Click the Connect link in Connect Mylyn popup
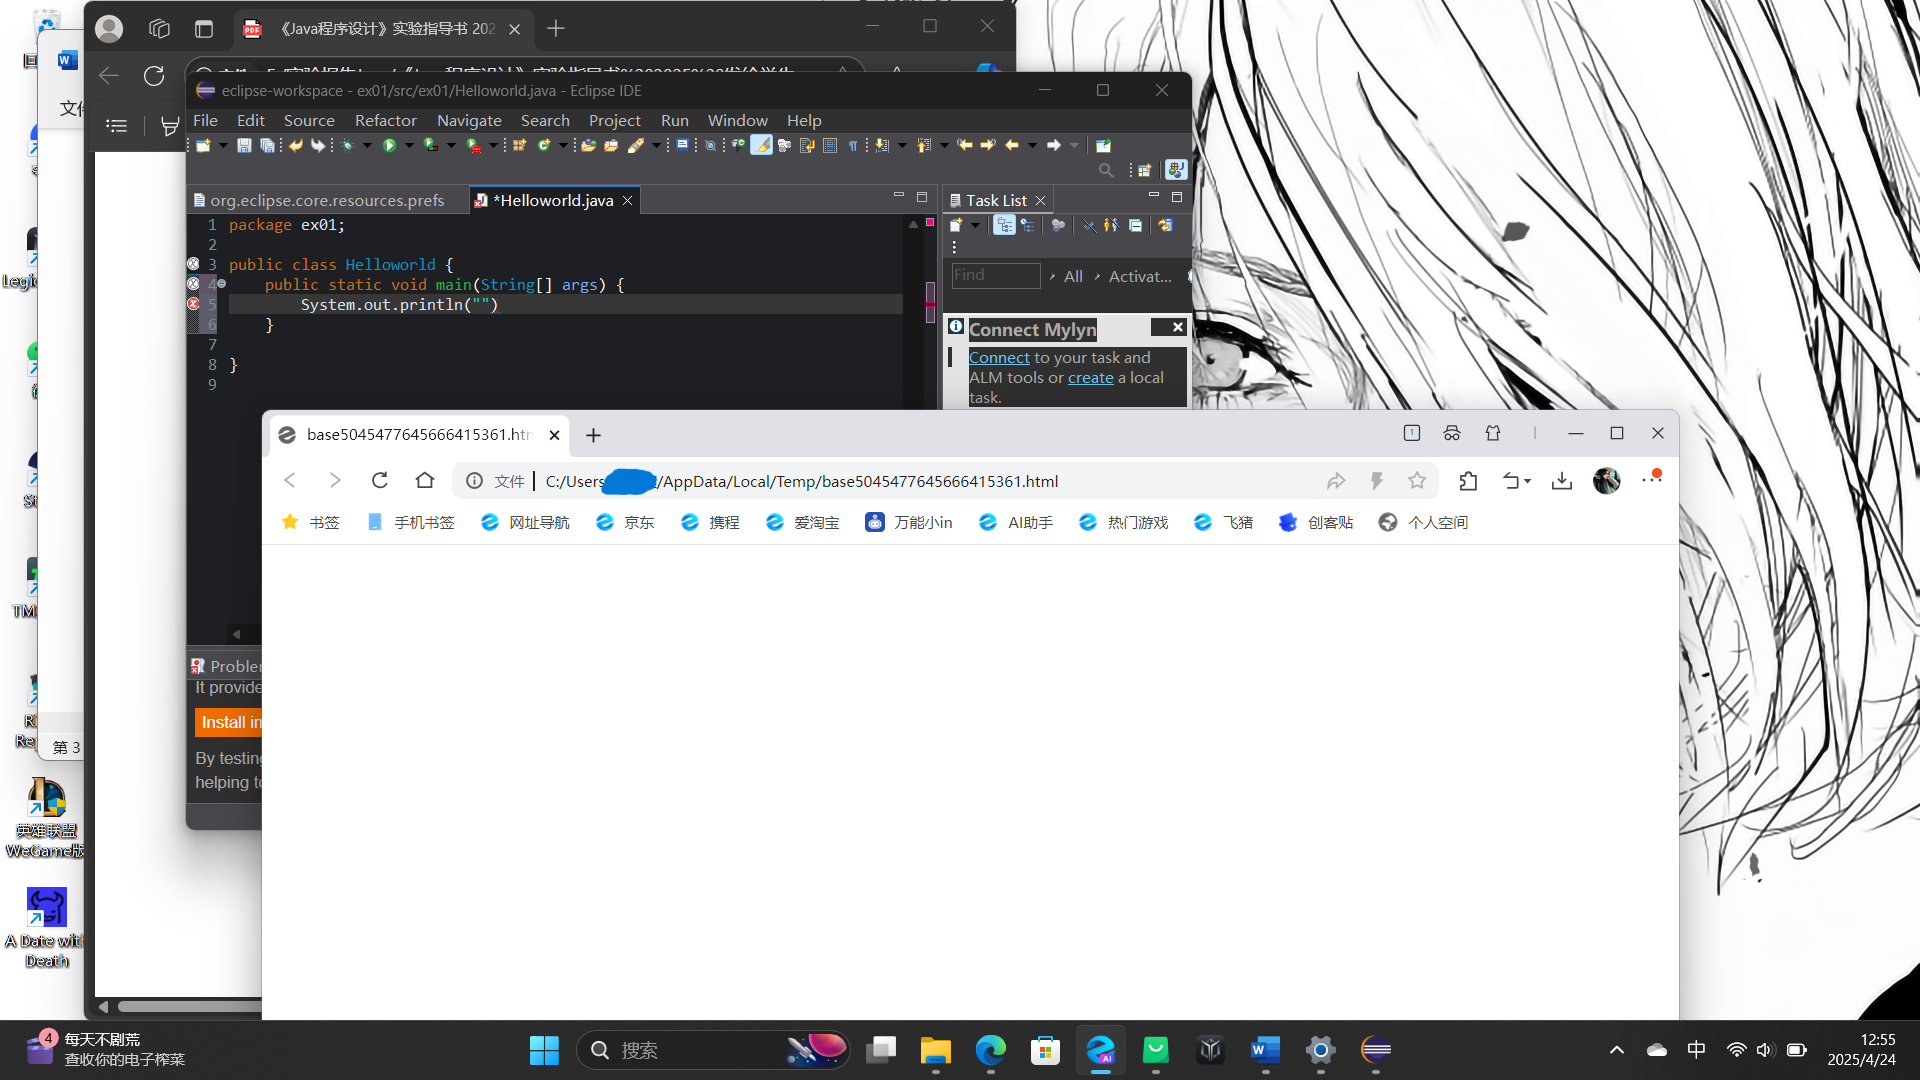Image resolution: width=1920 pixels, height=1080 pixels. (998, 357)
